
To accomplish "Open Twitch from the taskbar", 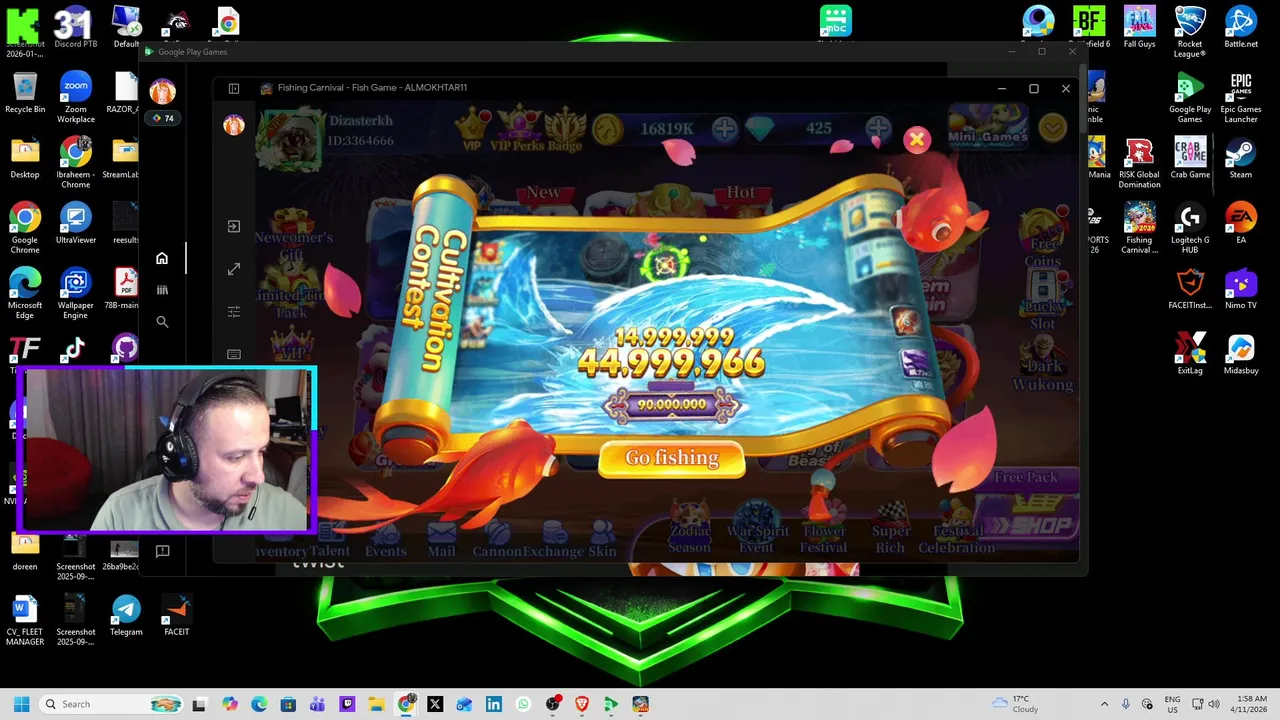I will (346, 704).
